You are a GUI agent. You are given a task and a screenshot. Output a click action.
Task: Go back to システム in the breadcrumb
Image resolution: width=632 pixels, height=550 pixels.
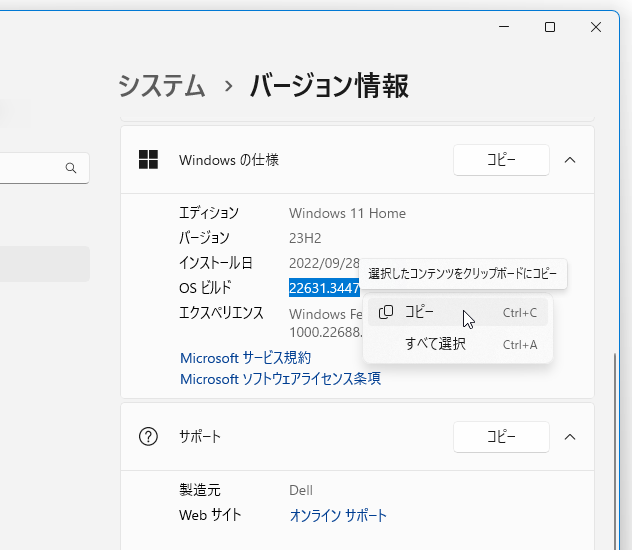tap(162, 86)
